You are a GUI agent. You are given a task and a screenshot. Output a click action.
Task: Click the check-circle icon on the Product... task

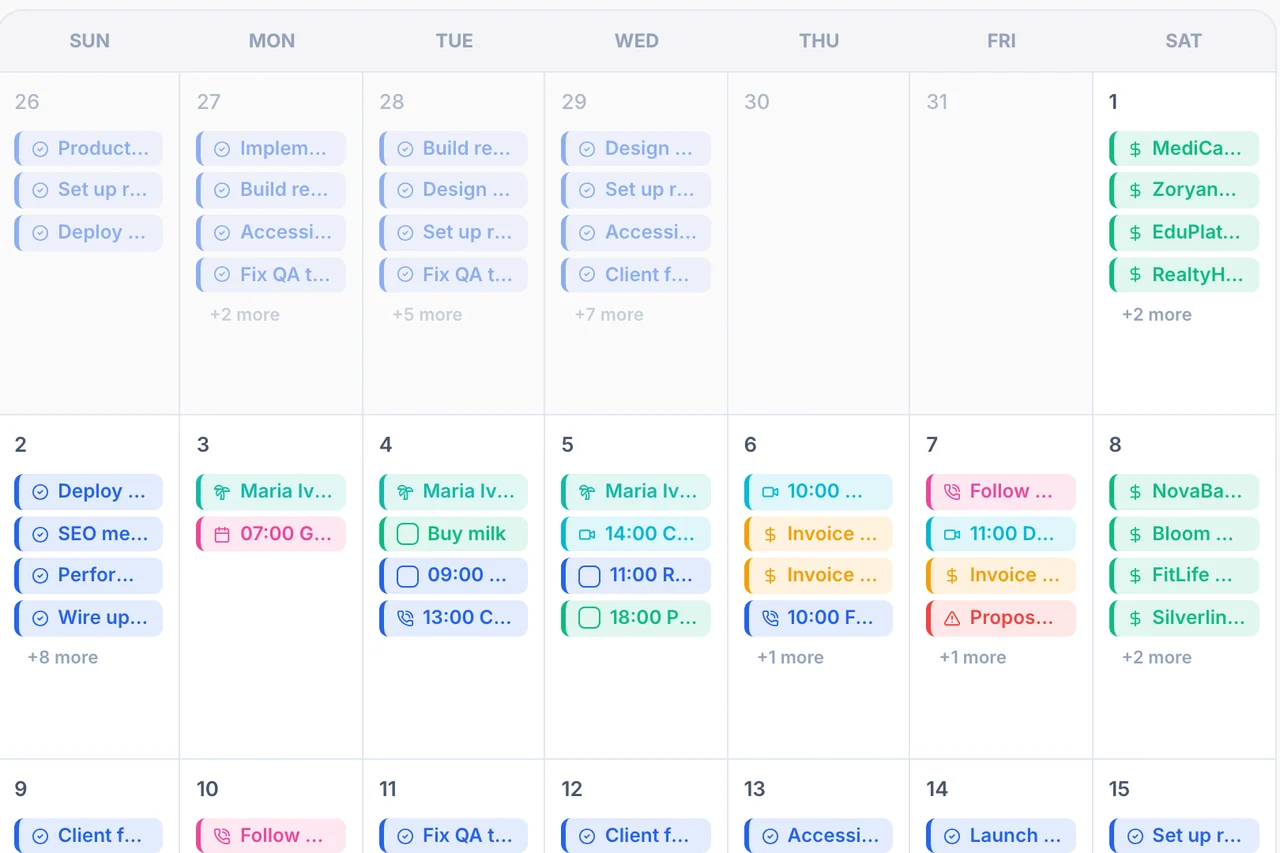point(40,149)
